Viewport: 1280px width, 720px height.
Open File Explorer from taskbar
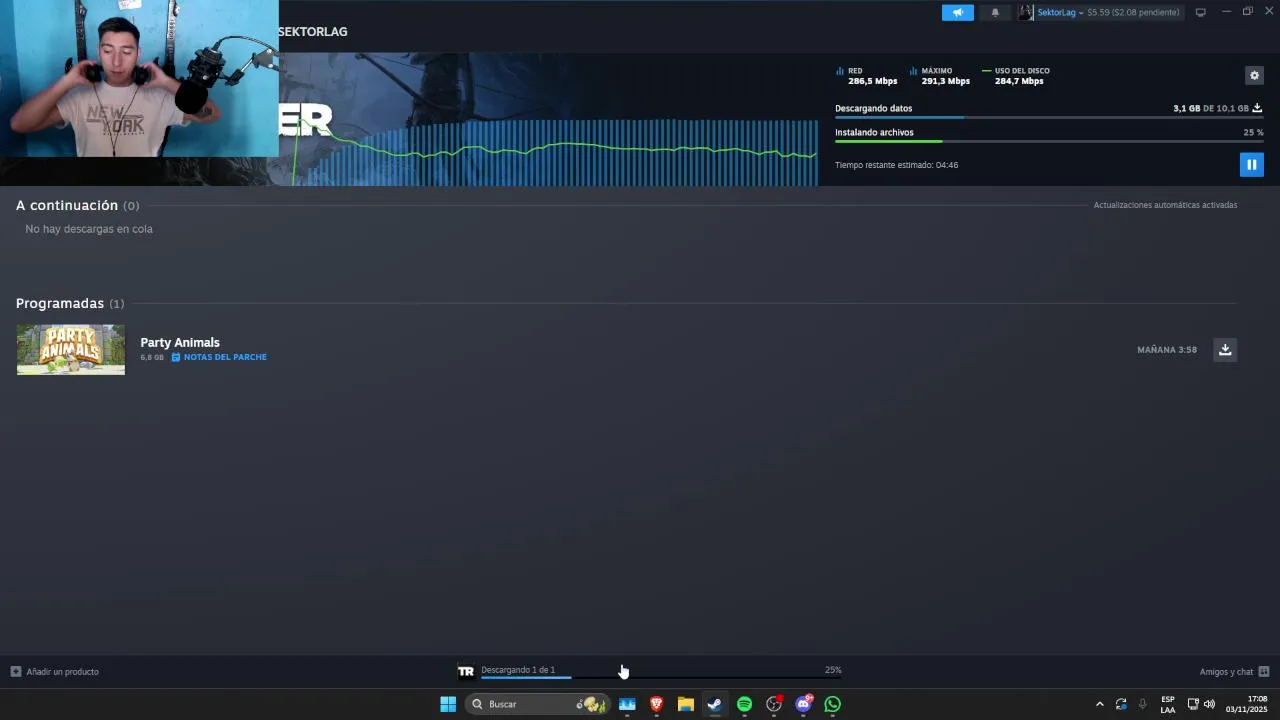point(685,704)
